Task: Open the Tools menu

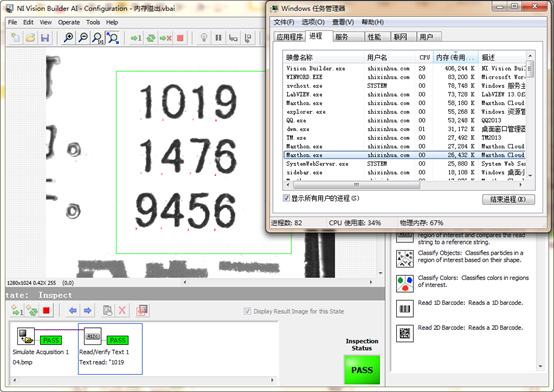Action: pyautogui.click(x=93, y=22)
